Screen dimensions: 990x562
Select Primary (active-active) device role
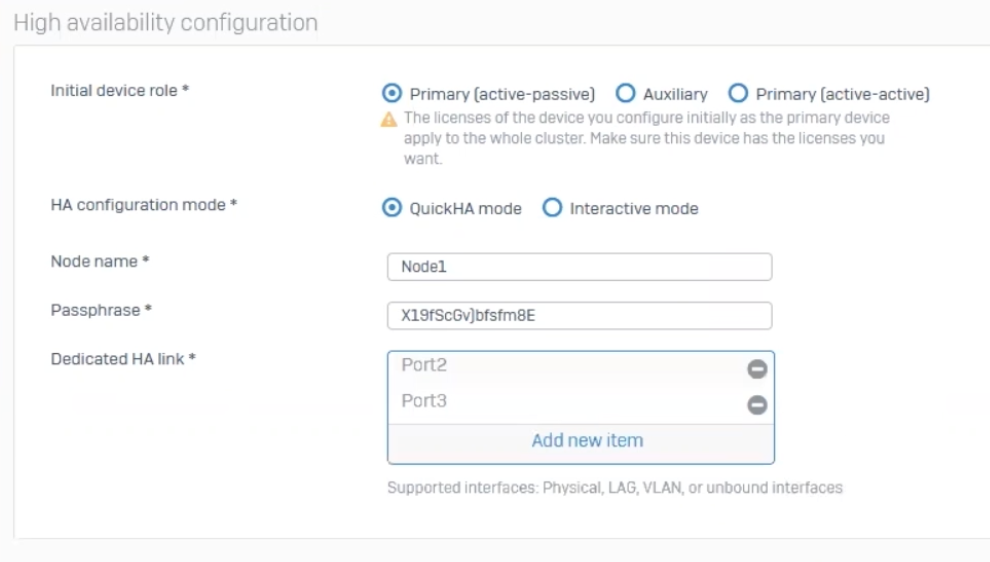click(x=739, y=94)
